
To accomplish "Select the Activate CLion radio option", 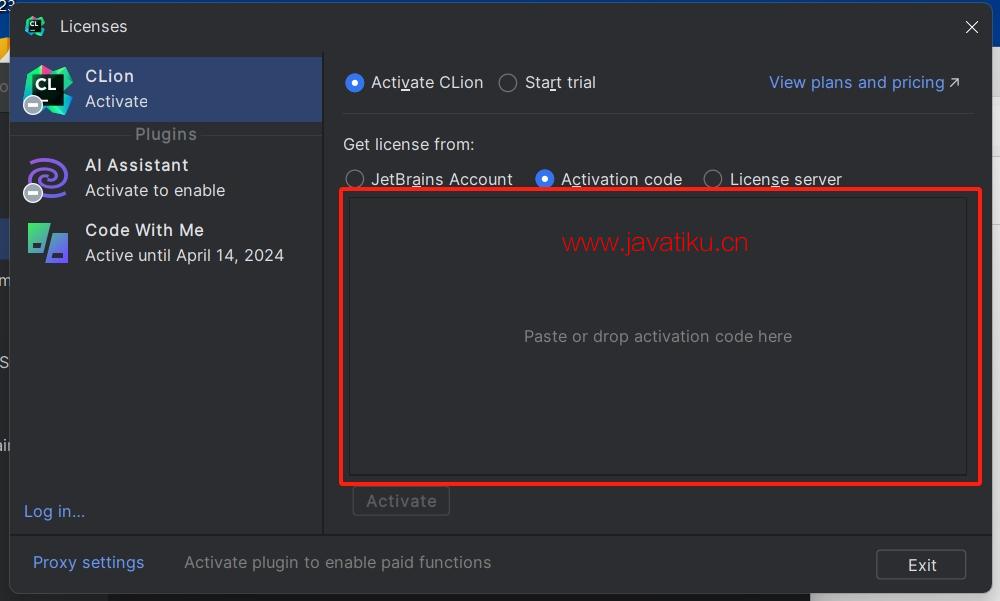I will 355,83.
